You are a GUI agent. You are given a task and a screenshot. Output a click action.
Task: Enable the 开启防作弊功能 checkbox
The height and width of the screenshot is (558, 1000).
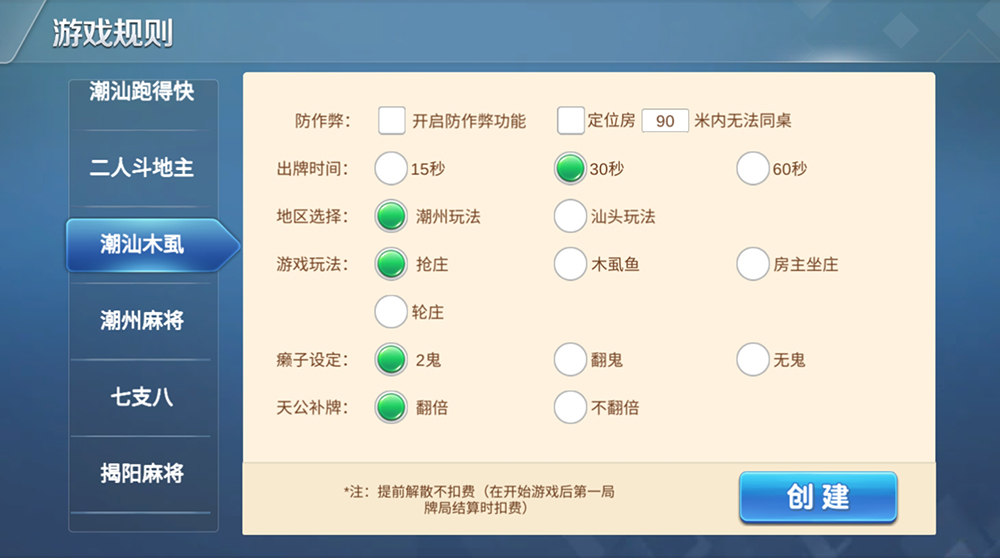(392, 121)
